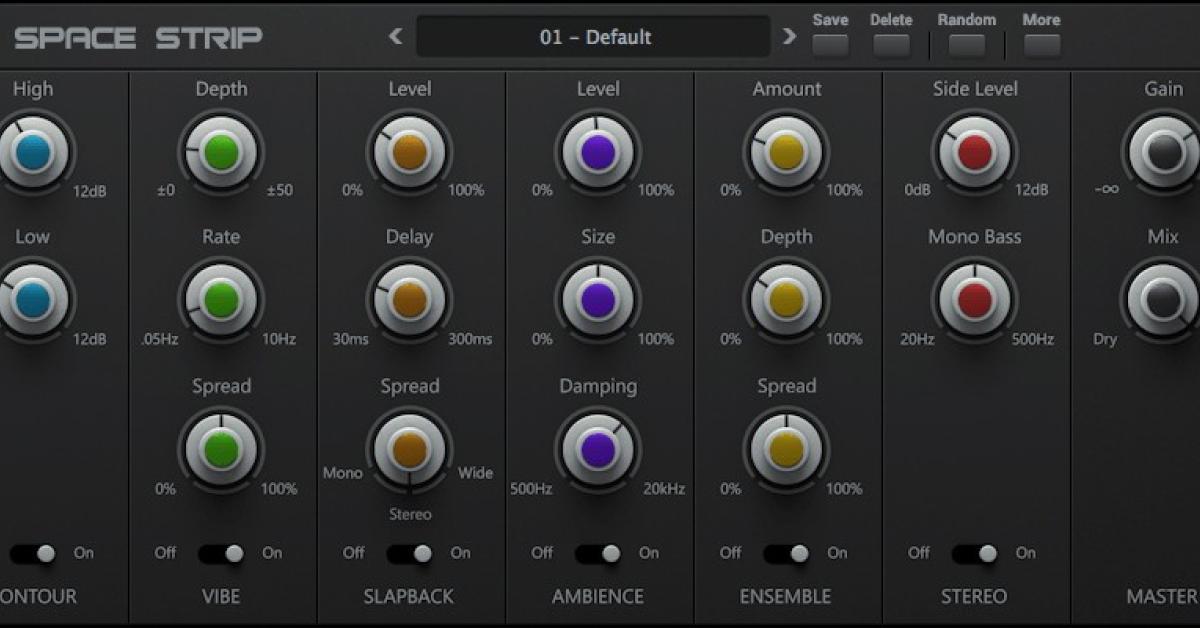This screenshot has height=628, width=1200.
Task: Go to the next preset
Action: [789, 36]
